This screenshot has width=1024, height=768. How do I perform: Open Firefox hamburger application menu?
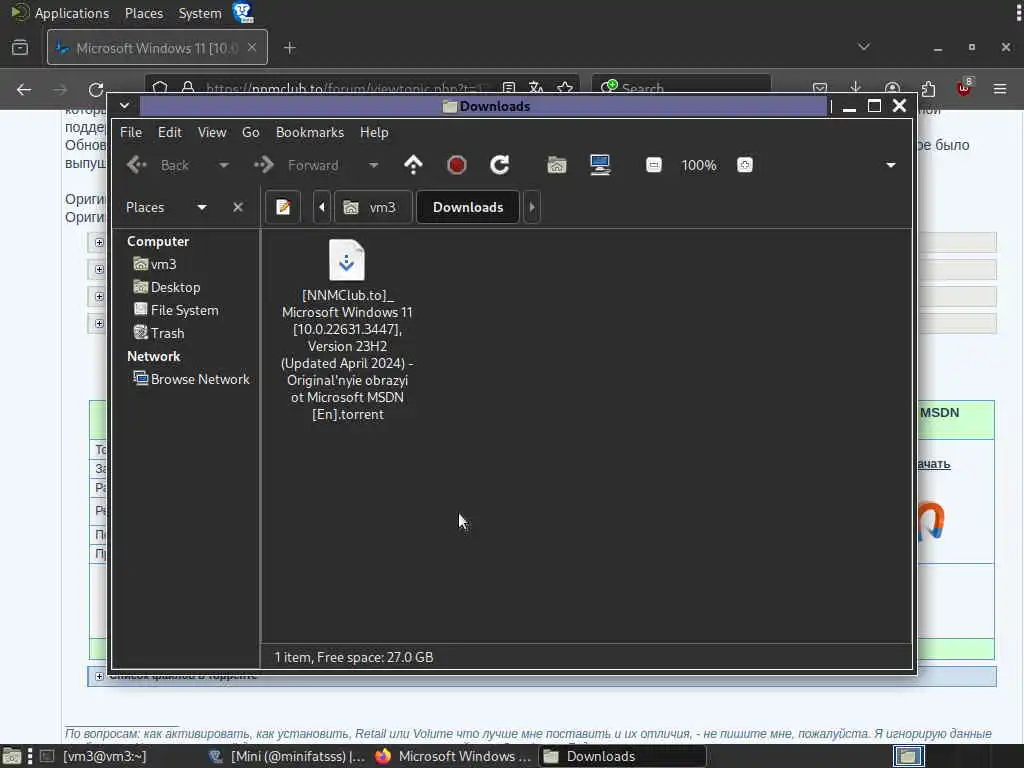pos(1000,88)
